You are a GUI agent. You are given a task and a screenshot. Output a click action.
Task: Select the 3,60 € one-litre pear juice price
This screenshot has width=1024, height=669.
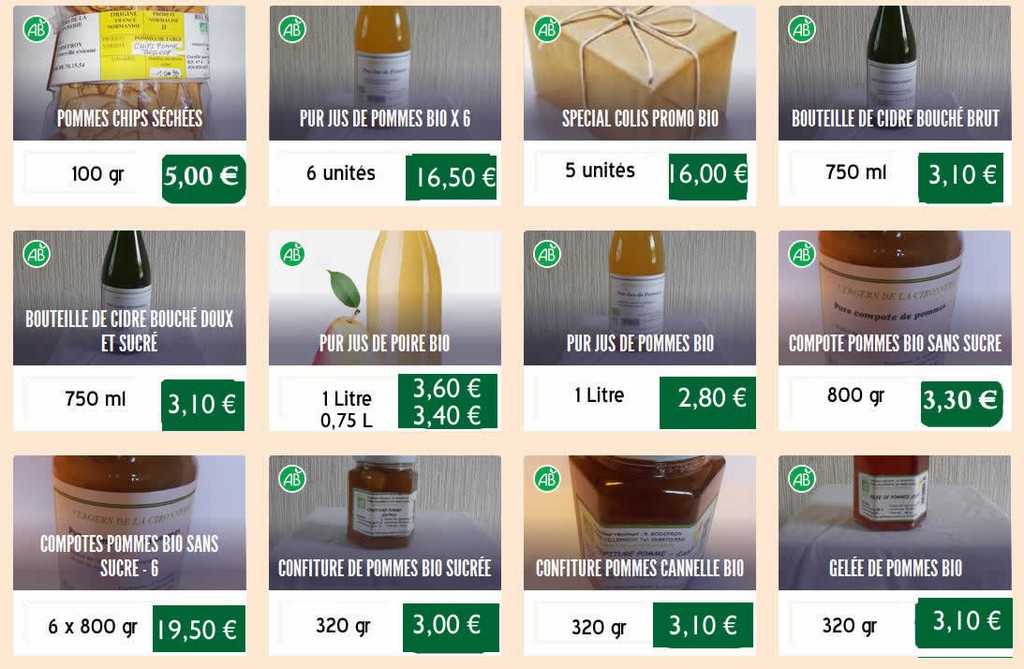coord(447,388)
